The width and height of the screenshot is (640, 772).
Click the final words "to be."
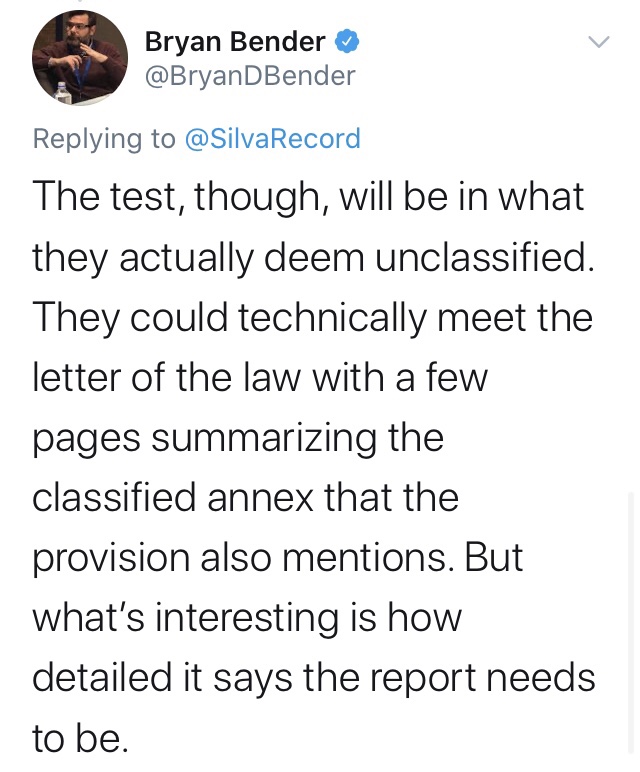pos(80,738)
